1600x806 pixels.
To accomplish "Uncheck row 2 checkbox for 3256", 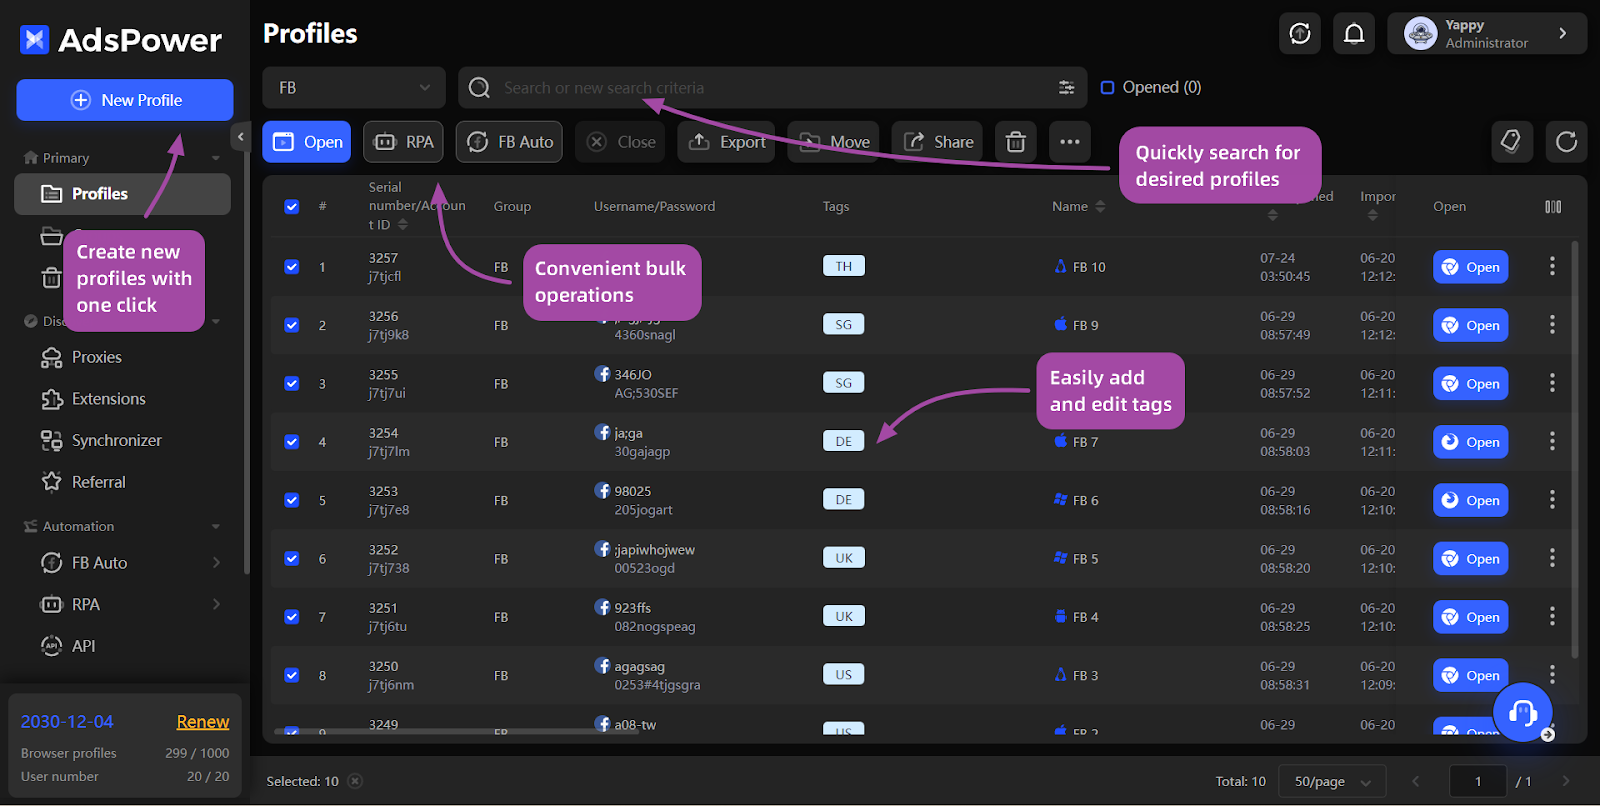I will pos(292,325).
